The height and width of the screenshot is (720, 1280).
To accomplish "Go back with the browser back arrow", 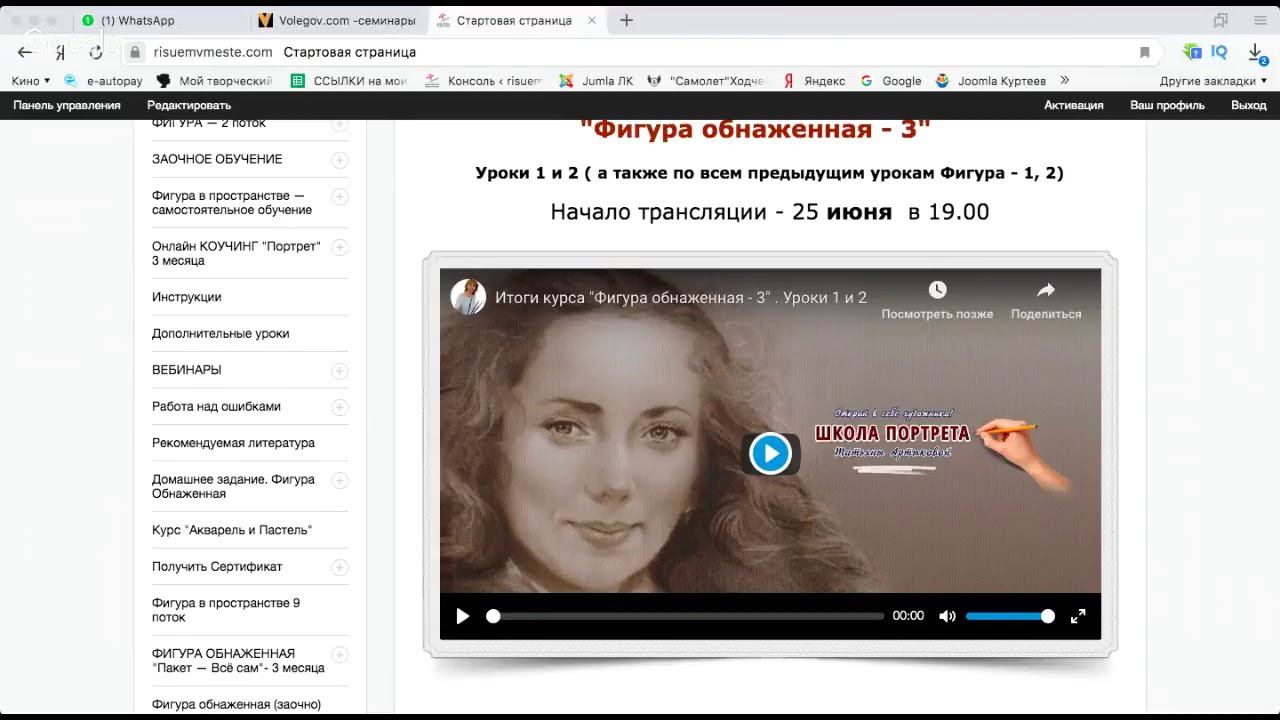I will tap(25, 52).
